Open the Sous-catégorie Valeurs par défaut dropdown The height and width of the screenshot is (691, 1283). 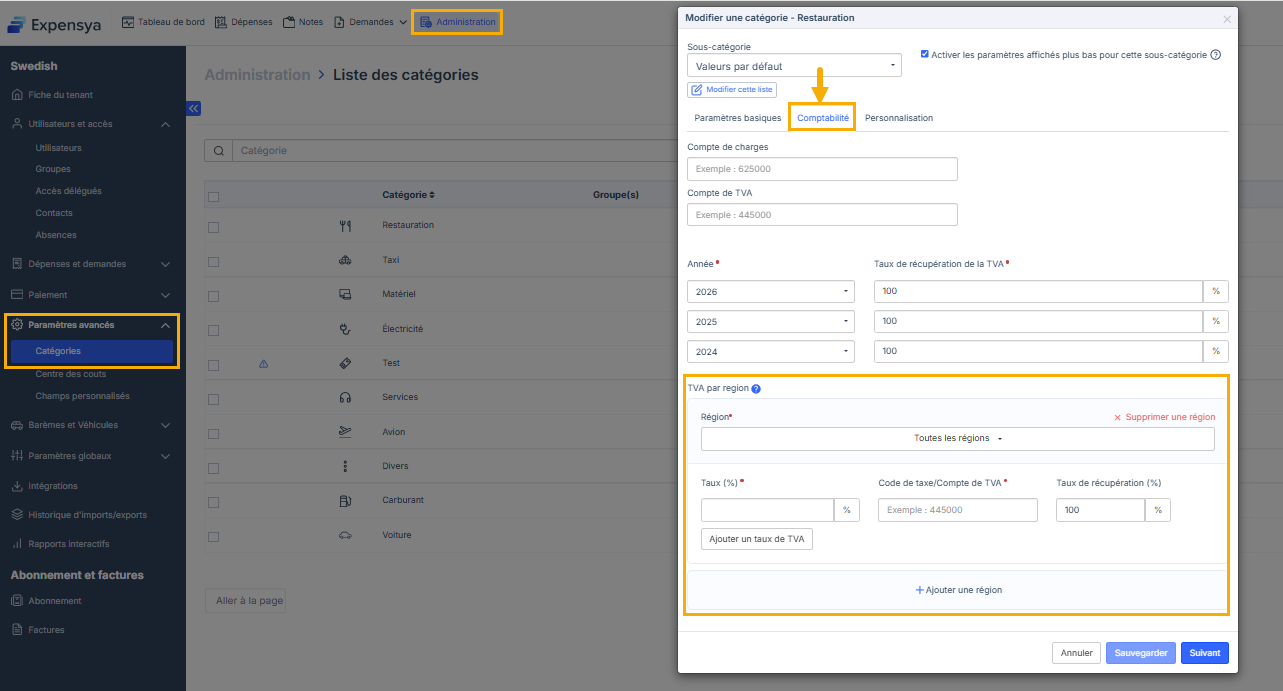tap(794, 66)
